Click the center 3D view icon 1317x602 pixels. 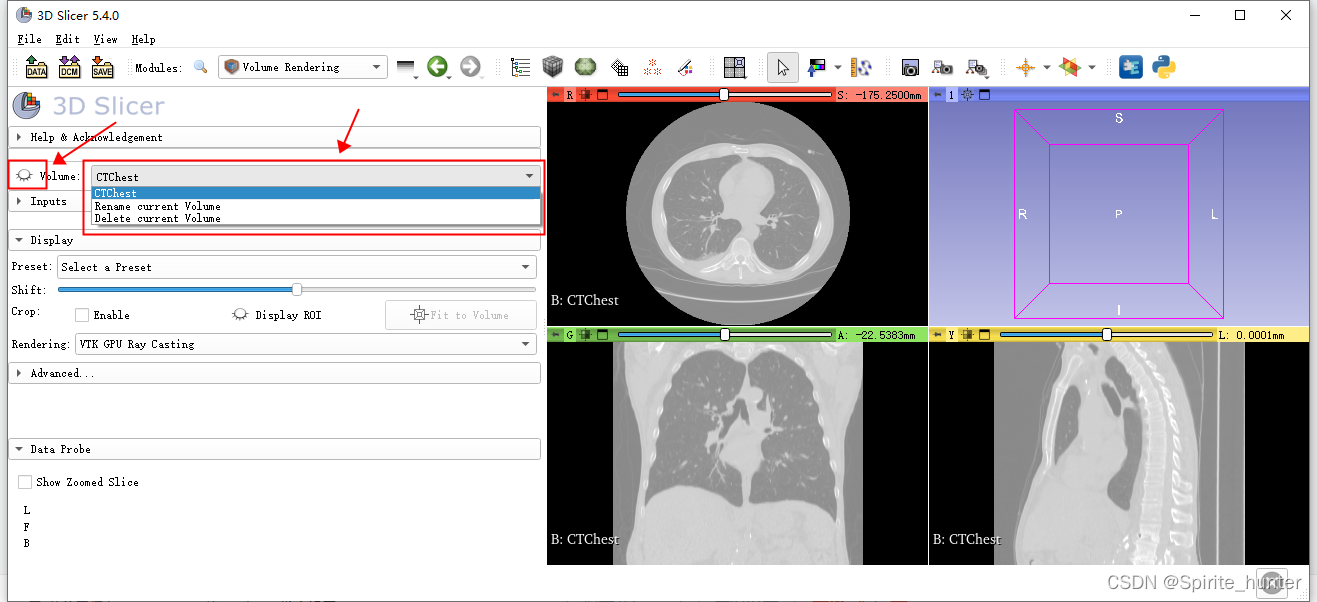[967, 95]
